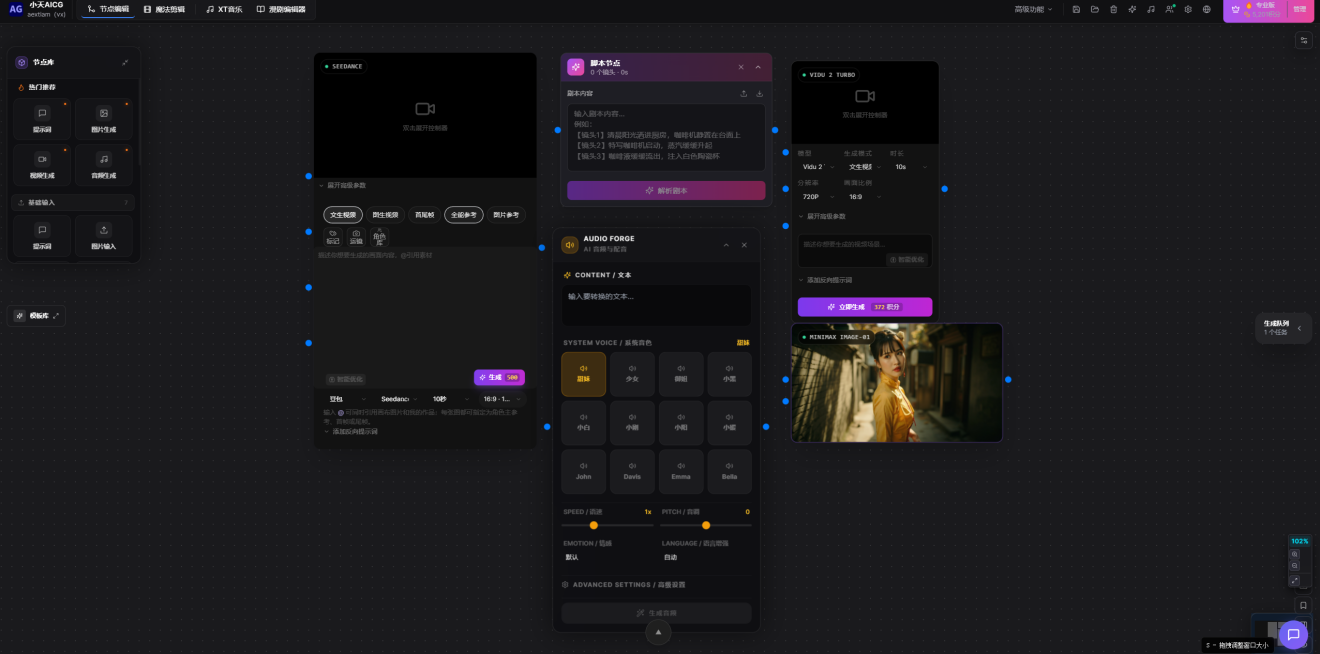Close the Audio Forge panel
This screenshot has height=654, width=1320.
point(744,244)
